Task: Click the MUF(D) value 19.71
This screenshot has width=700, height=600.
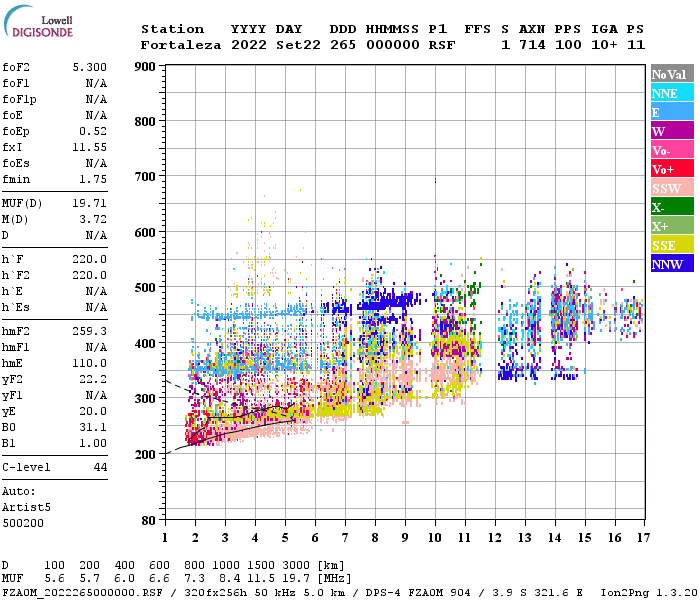Action: click(90, 204)
